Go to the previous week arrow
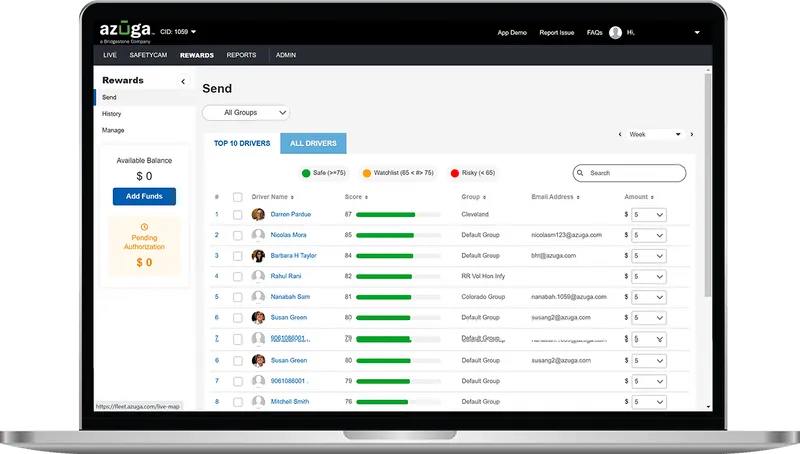Screen dimensions: 800x454 (622, 134)
